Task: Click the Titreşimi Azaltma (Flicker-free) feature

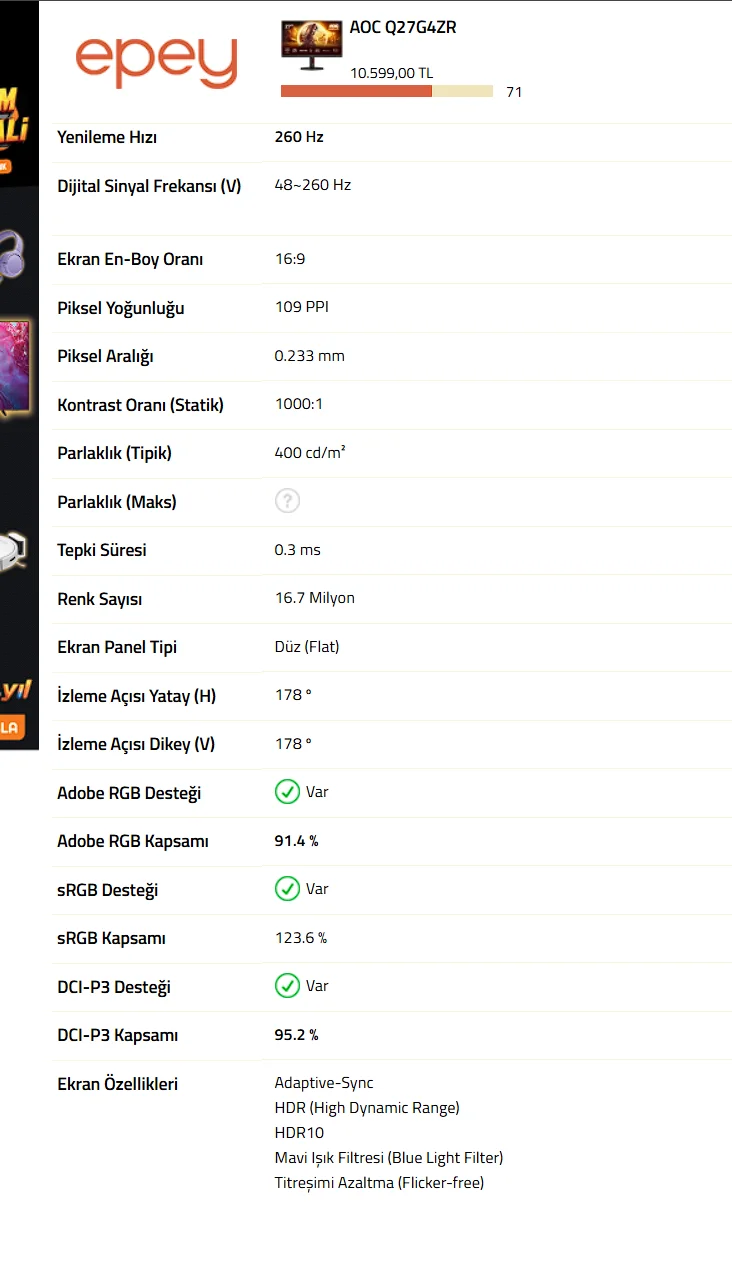Action: tap(379, 1183)
